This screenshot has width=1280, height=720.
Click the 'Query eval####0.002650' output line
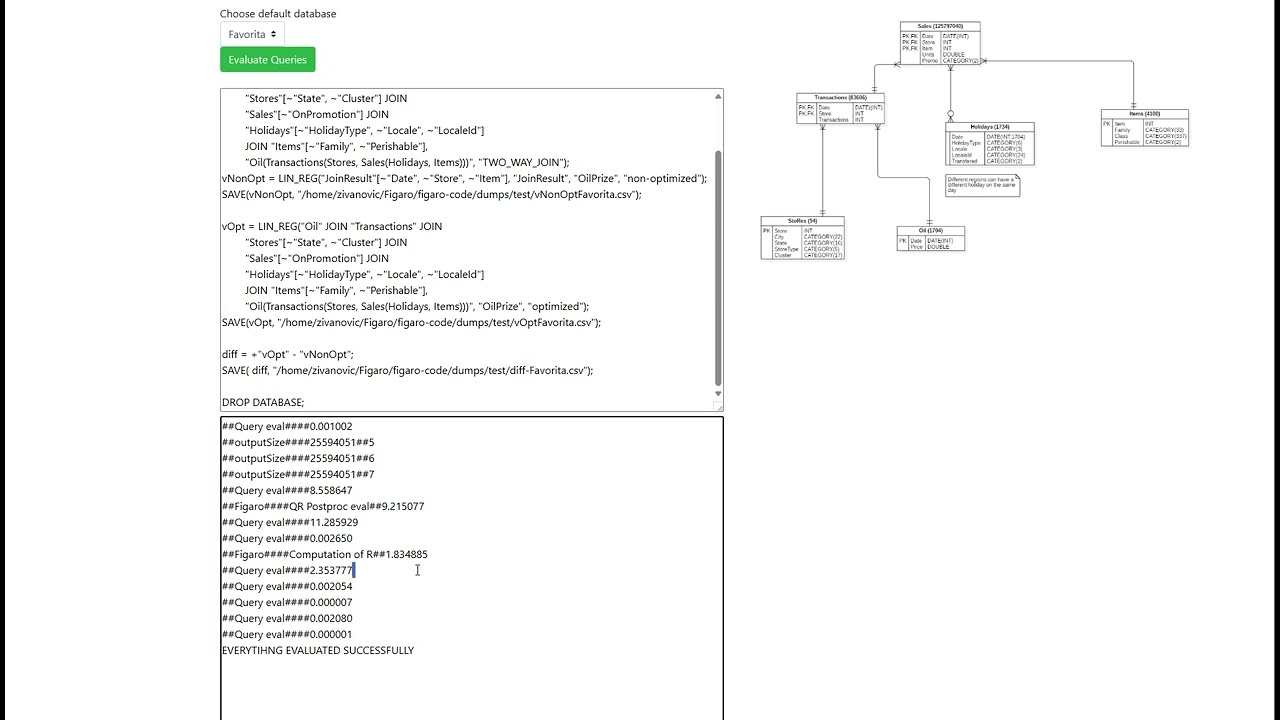287,538
